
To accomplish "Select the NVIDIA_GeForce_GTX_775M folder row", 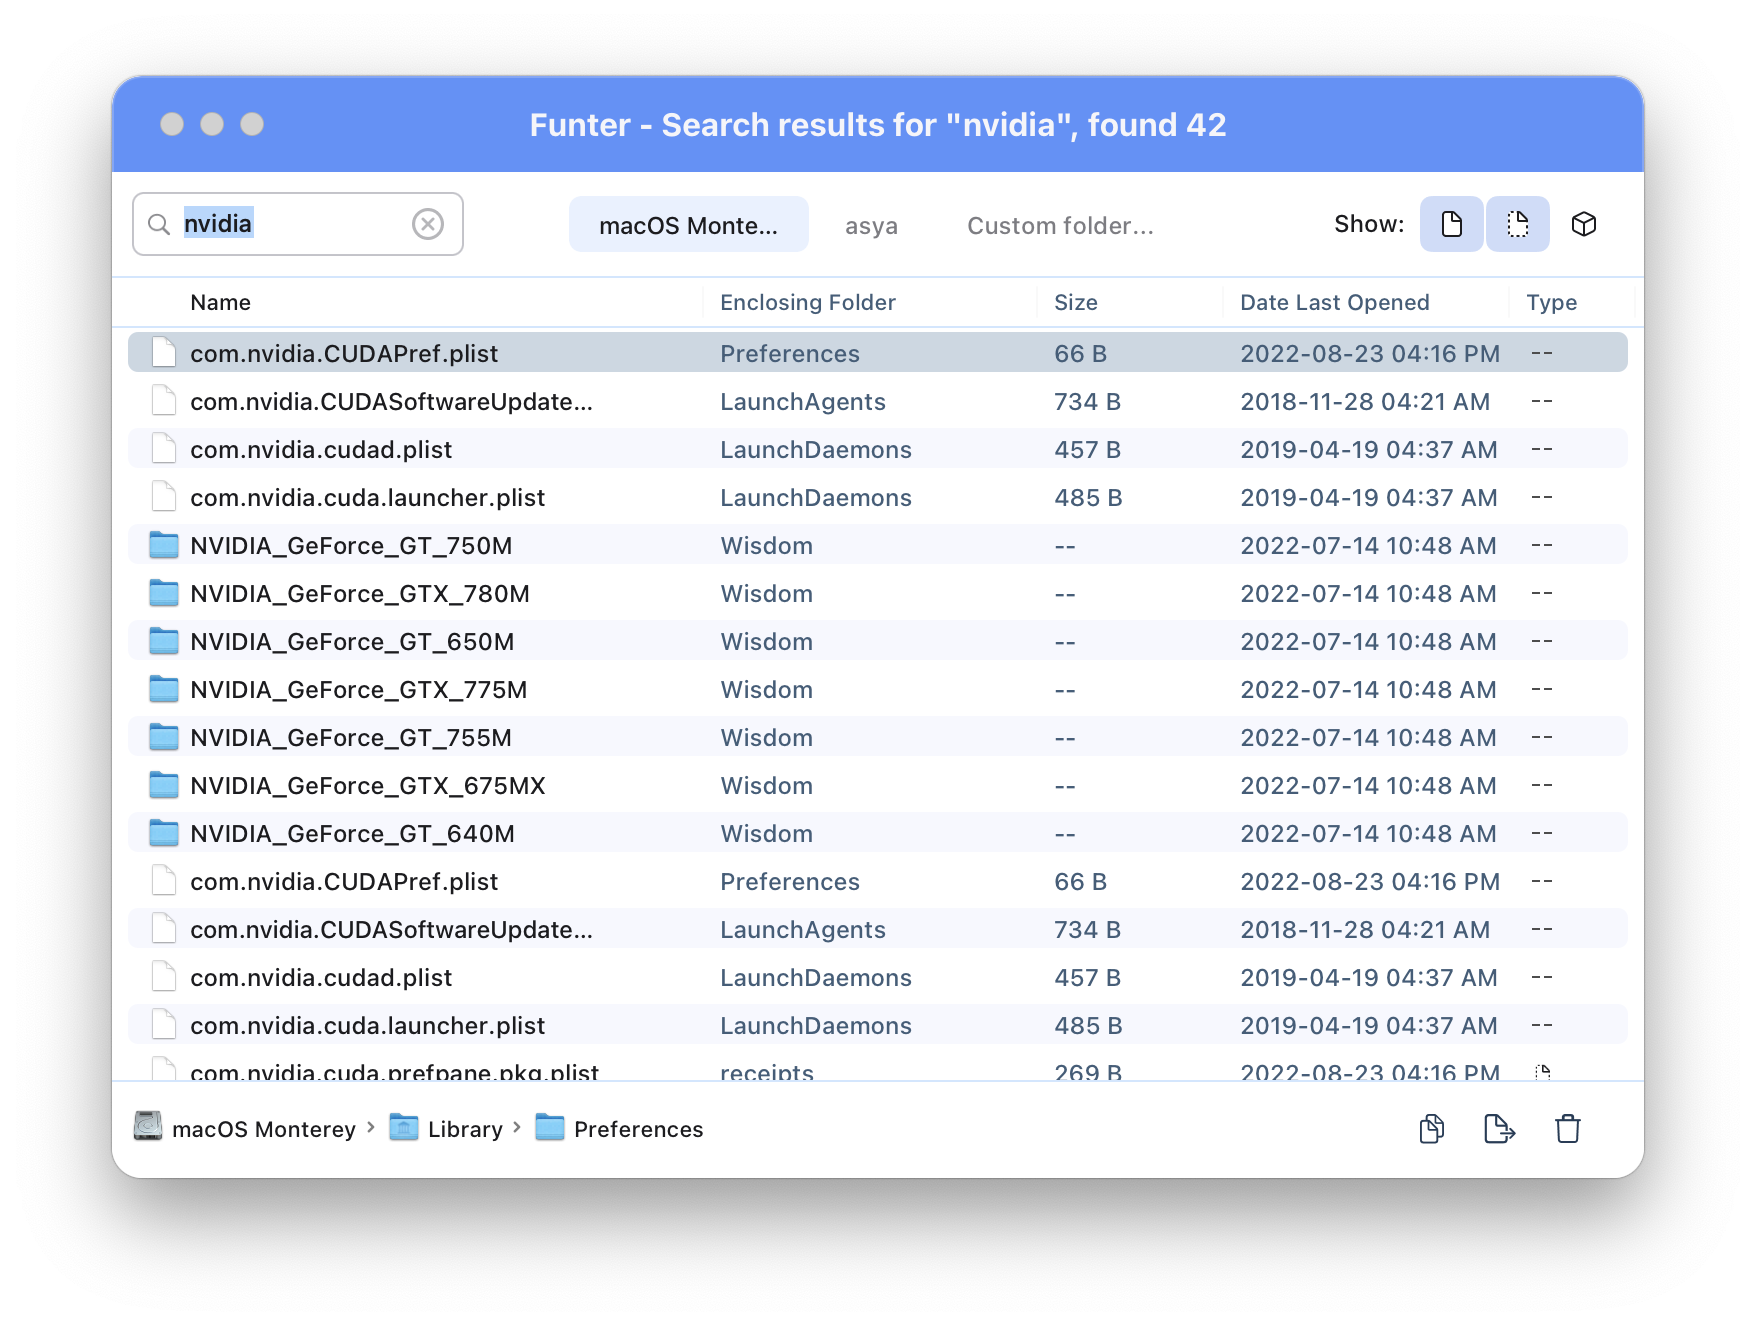I will (878, 689).
